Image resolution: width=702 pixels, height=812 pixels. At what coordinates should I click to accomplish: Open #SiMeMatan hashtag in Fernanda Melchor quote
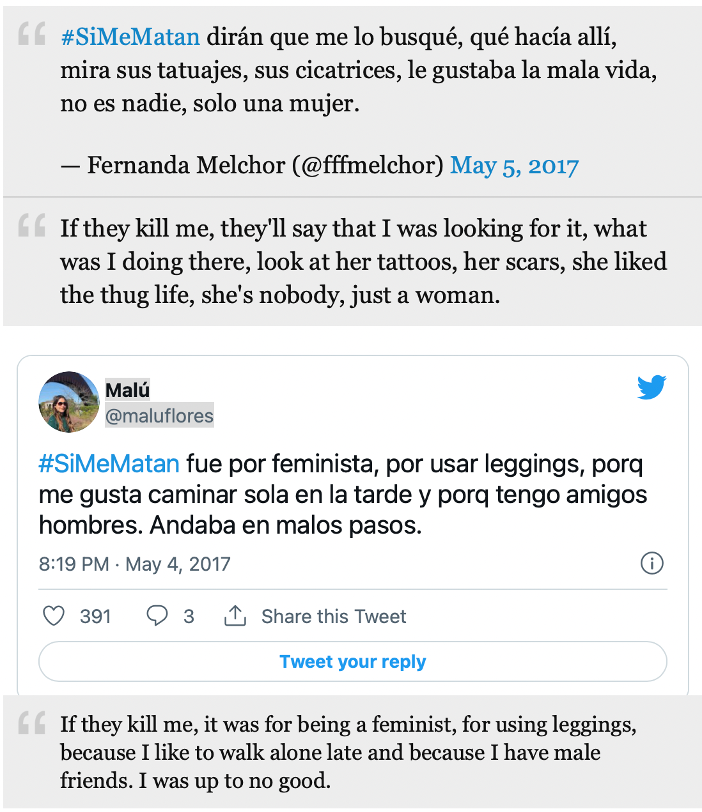(x=130, y=37)
